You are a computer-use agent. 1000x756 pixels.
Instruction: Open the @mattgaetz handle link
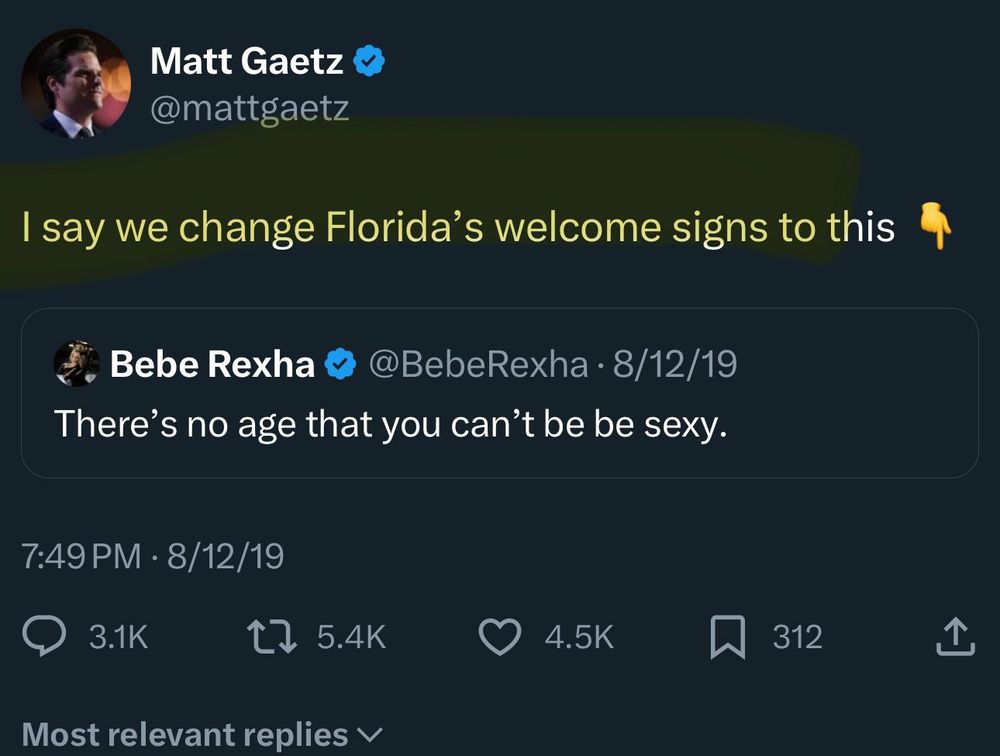click(x=249, y=107)
